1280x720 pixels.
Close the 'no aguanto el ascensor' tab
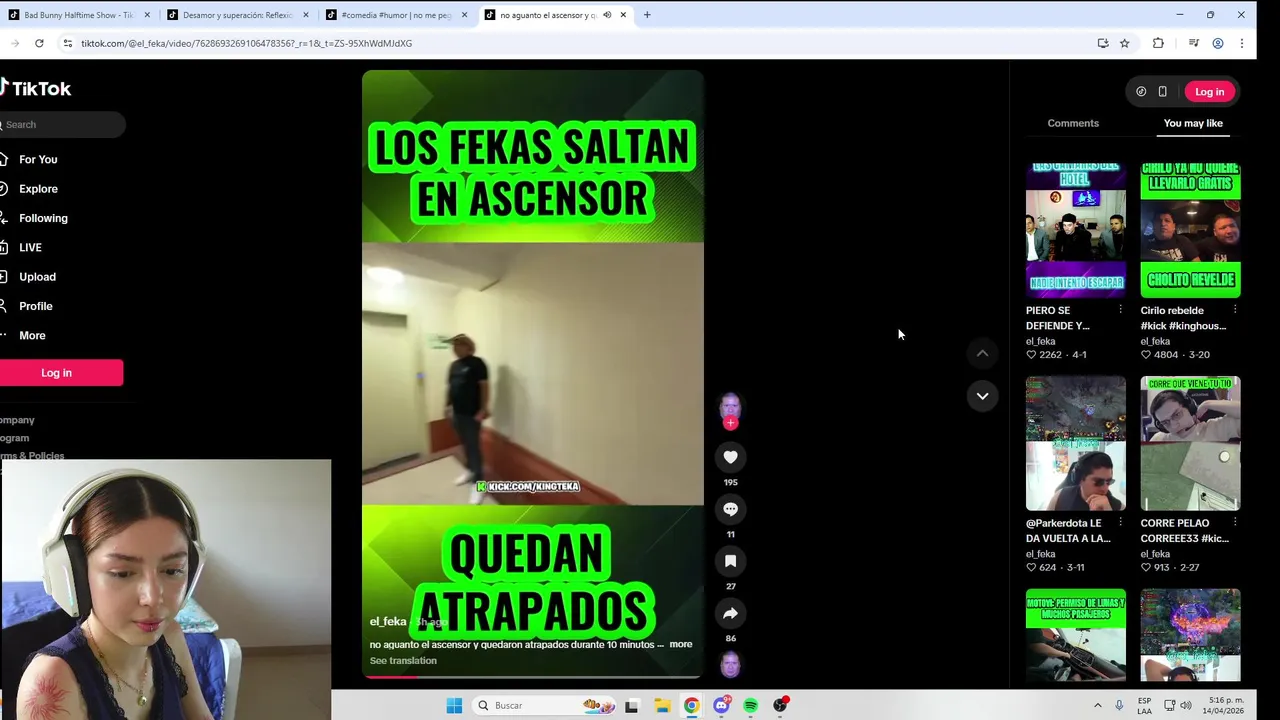coord(623,15)
